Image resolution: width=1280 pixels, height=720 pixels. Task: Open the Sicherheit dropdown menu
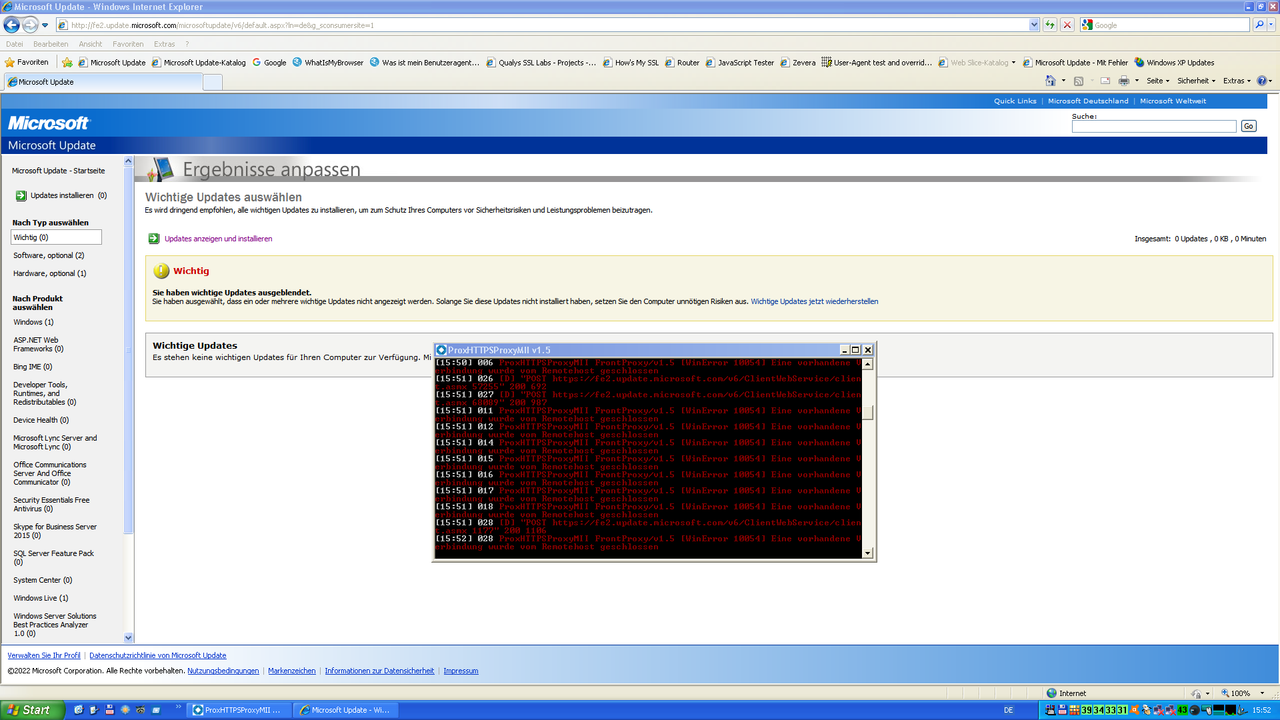pyautogui.click(x=1196, y=80)
